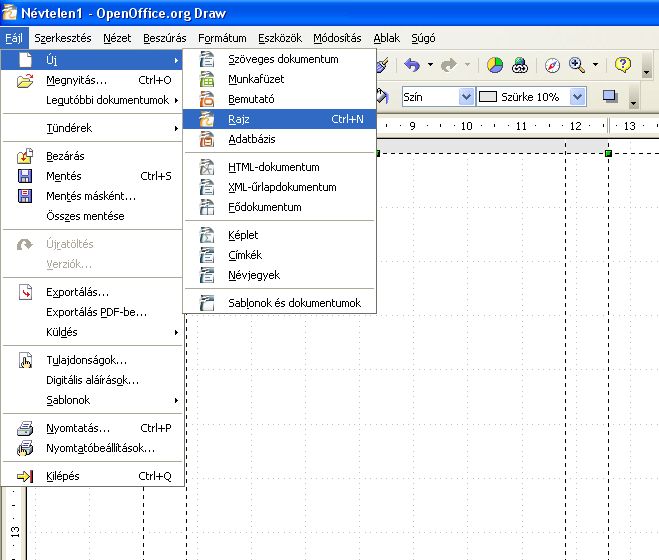The width and height of the screenshot is (659, 560).
Task: Choose Fődokumentum entry
Action: click(x=279, y=207)
